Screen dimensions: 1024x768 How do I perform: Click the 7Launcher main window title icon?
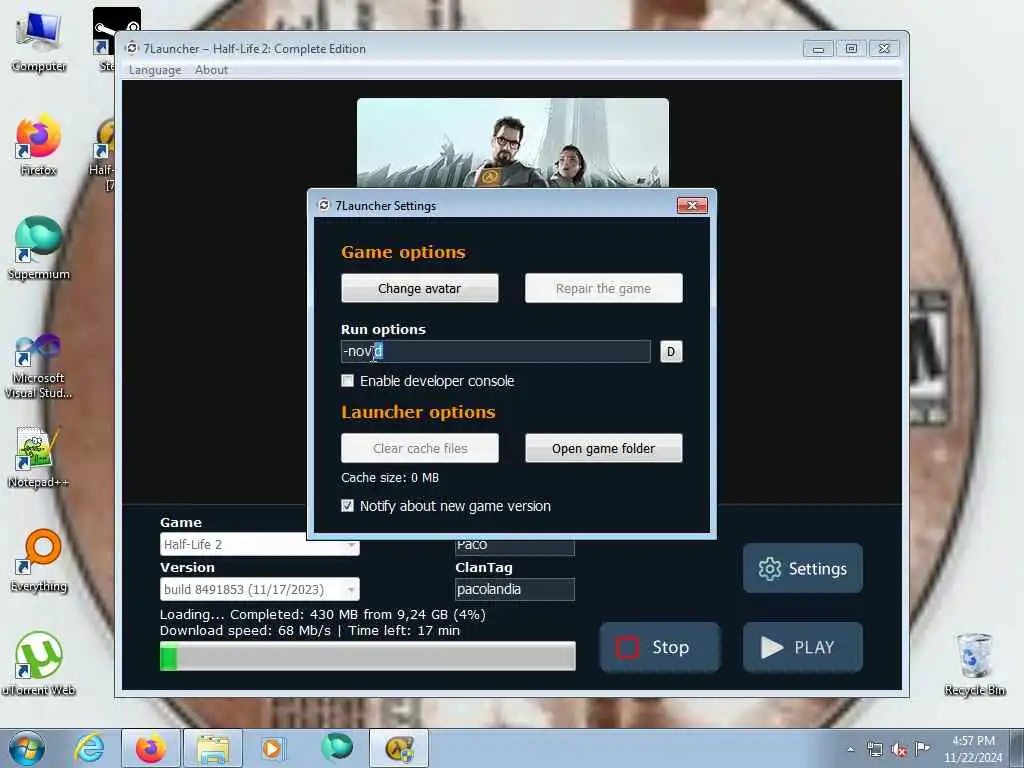131,48
